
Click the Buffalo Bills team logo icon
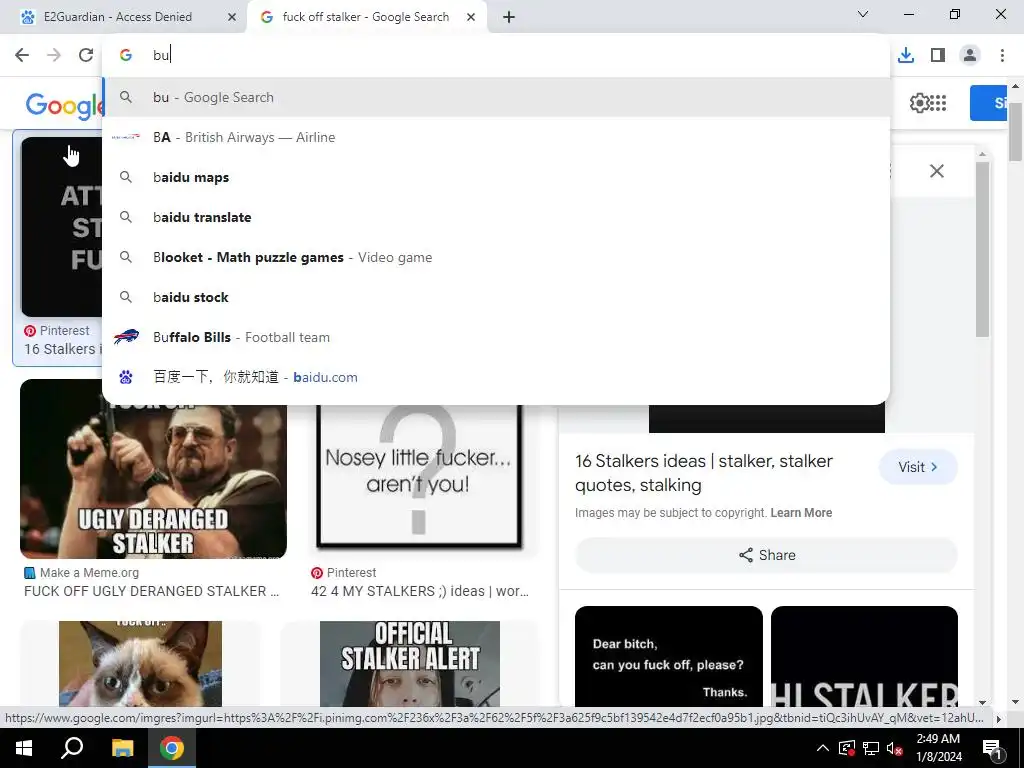tap(126, 337)
